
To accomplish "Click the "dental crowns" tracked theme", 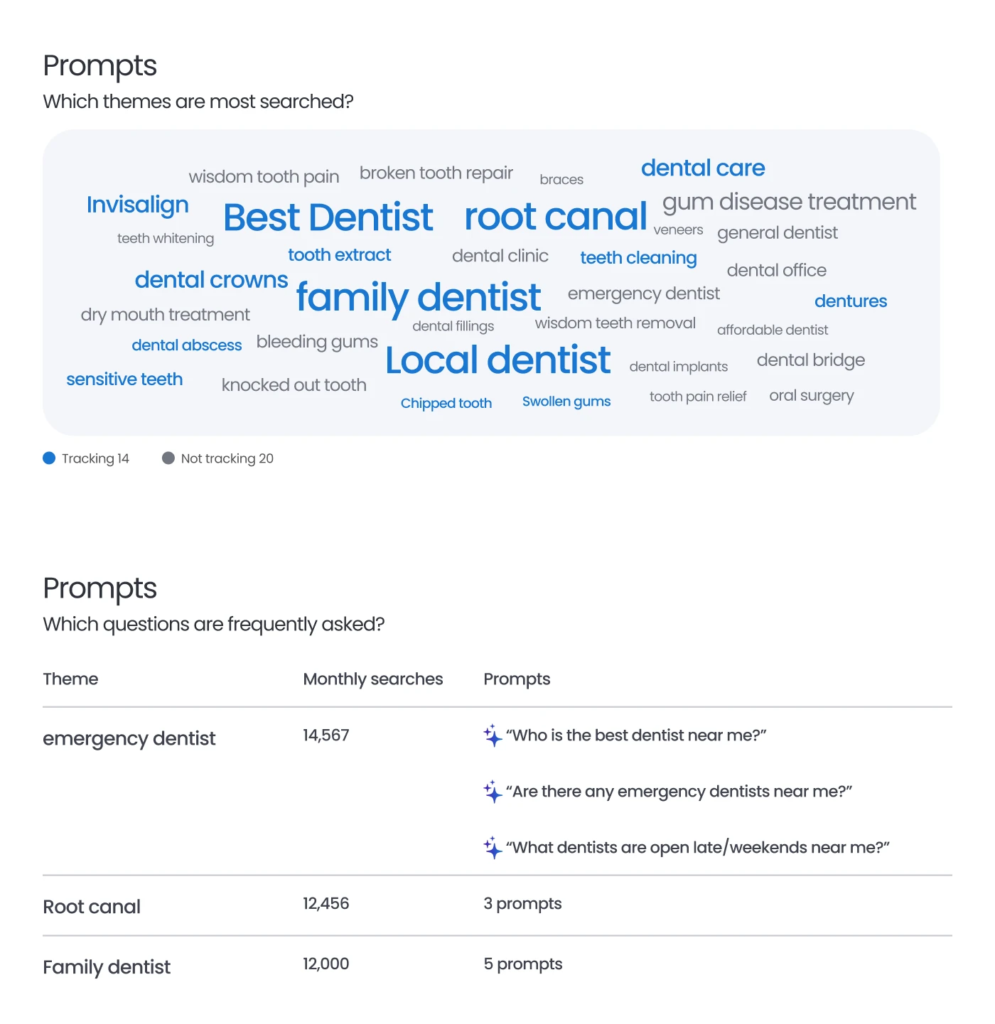I will click(x=211, y=280).
